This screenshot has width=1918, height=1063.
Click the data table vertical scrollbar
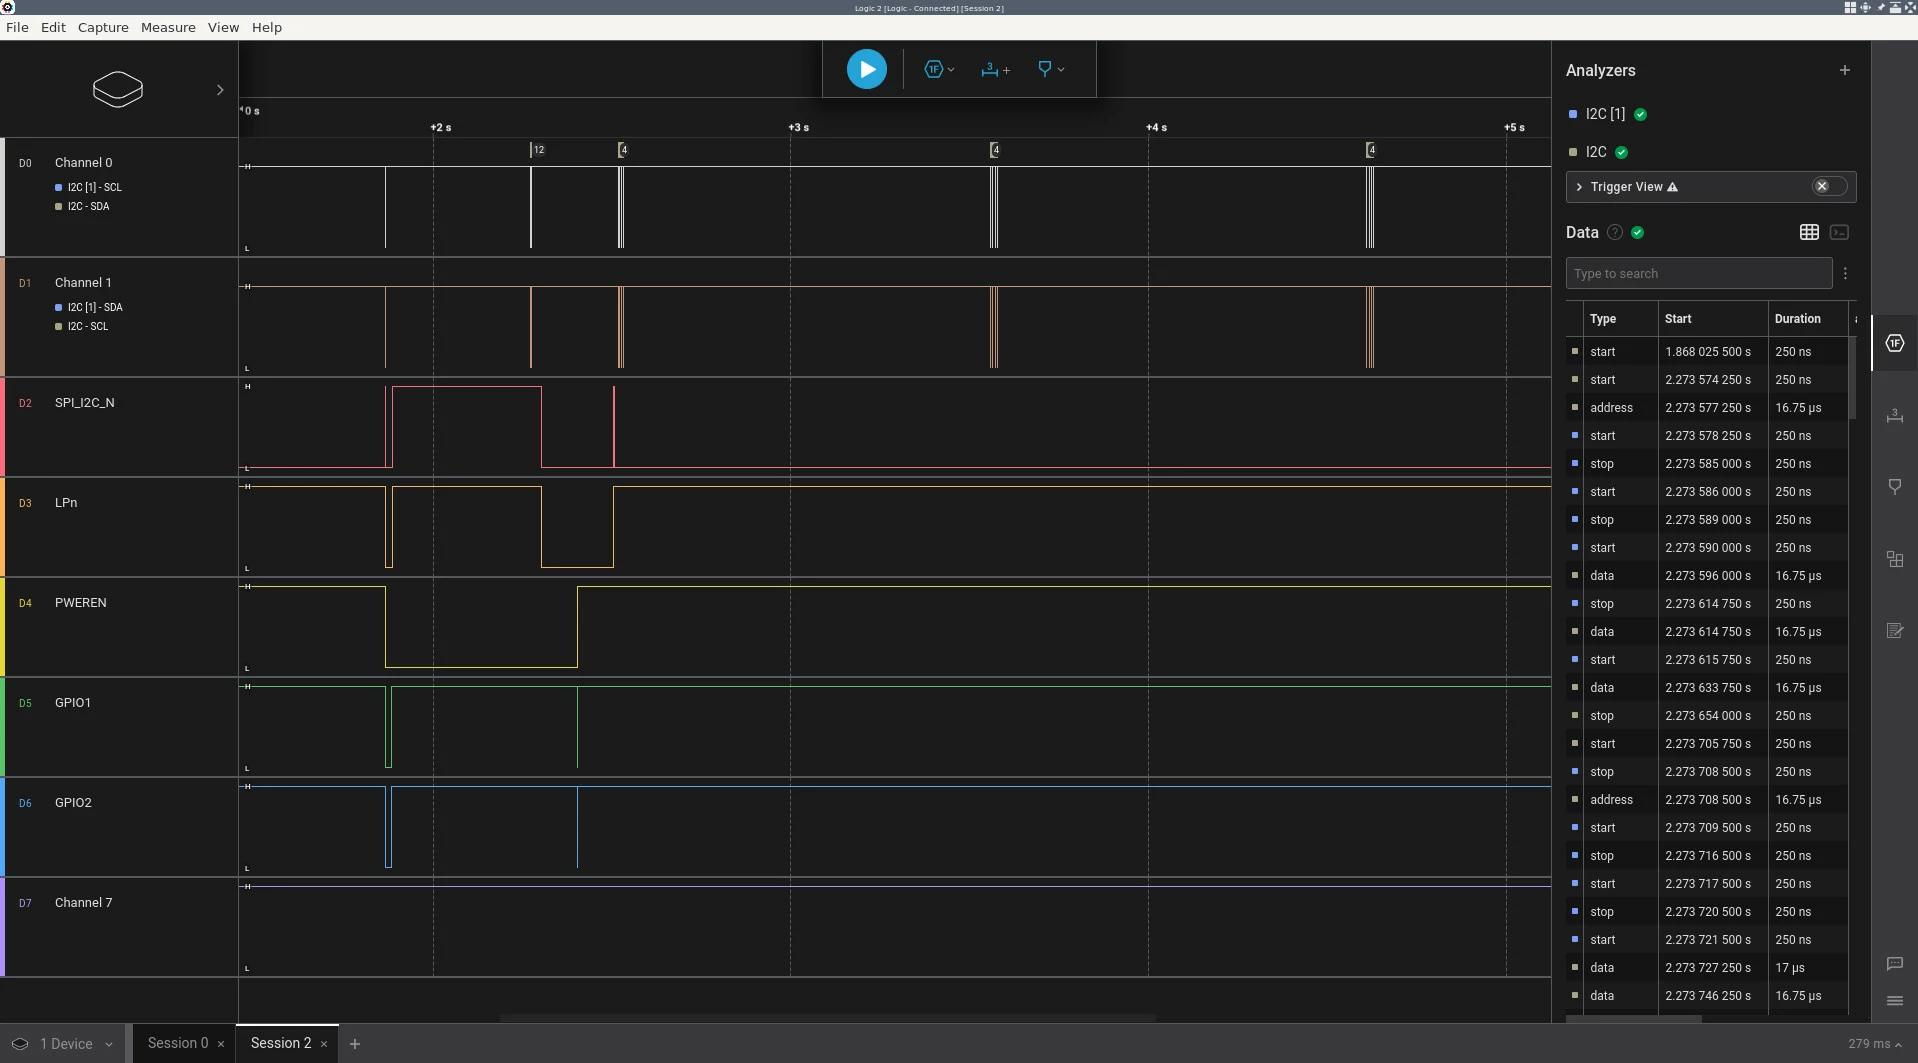(x=1853, y=378)
